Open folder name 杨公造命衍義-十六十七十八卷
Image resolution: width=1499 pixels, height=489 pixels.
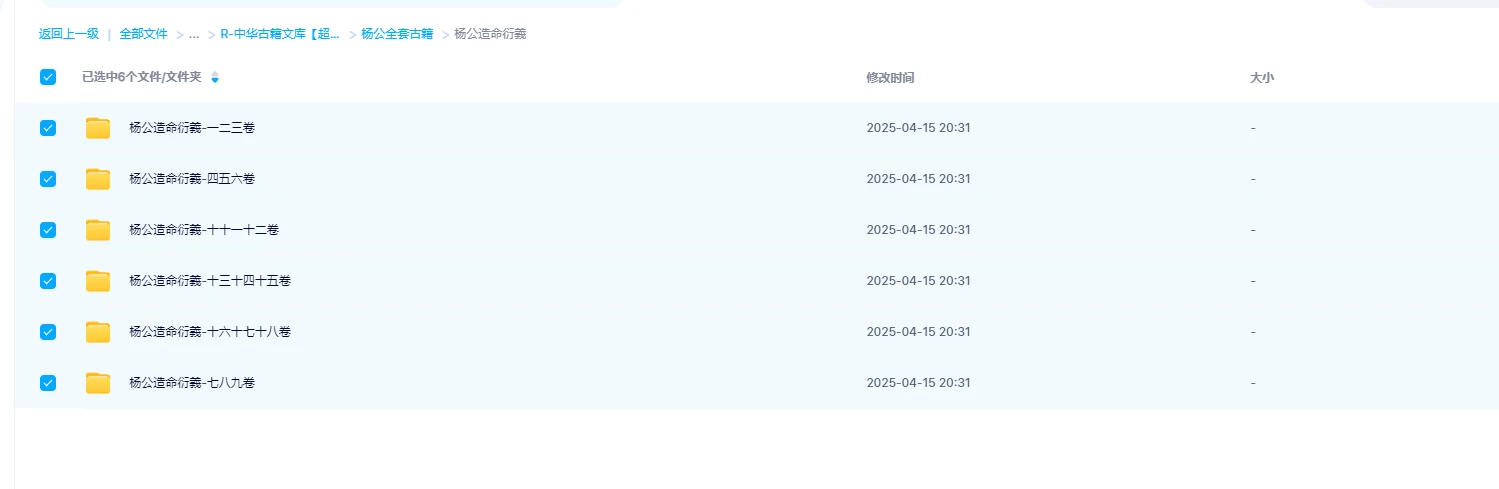[210, 332]
